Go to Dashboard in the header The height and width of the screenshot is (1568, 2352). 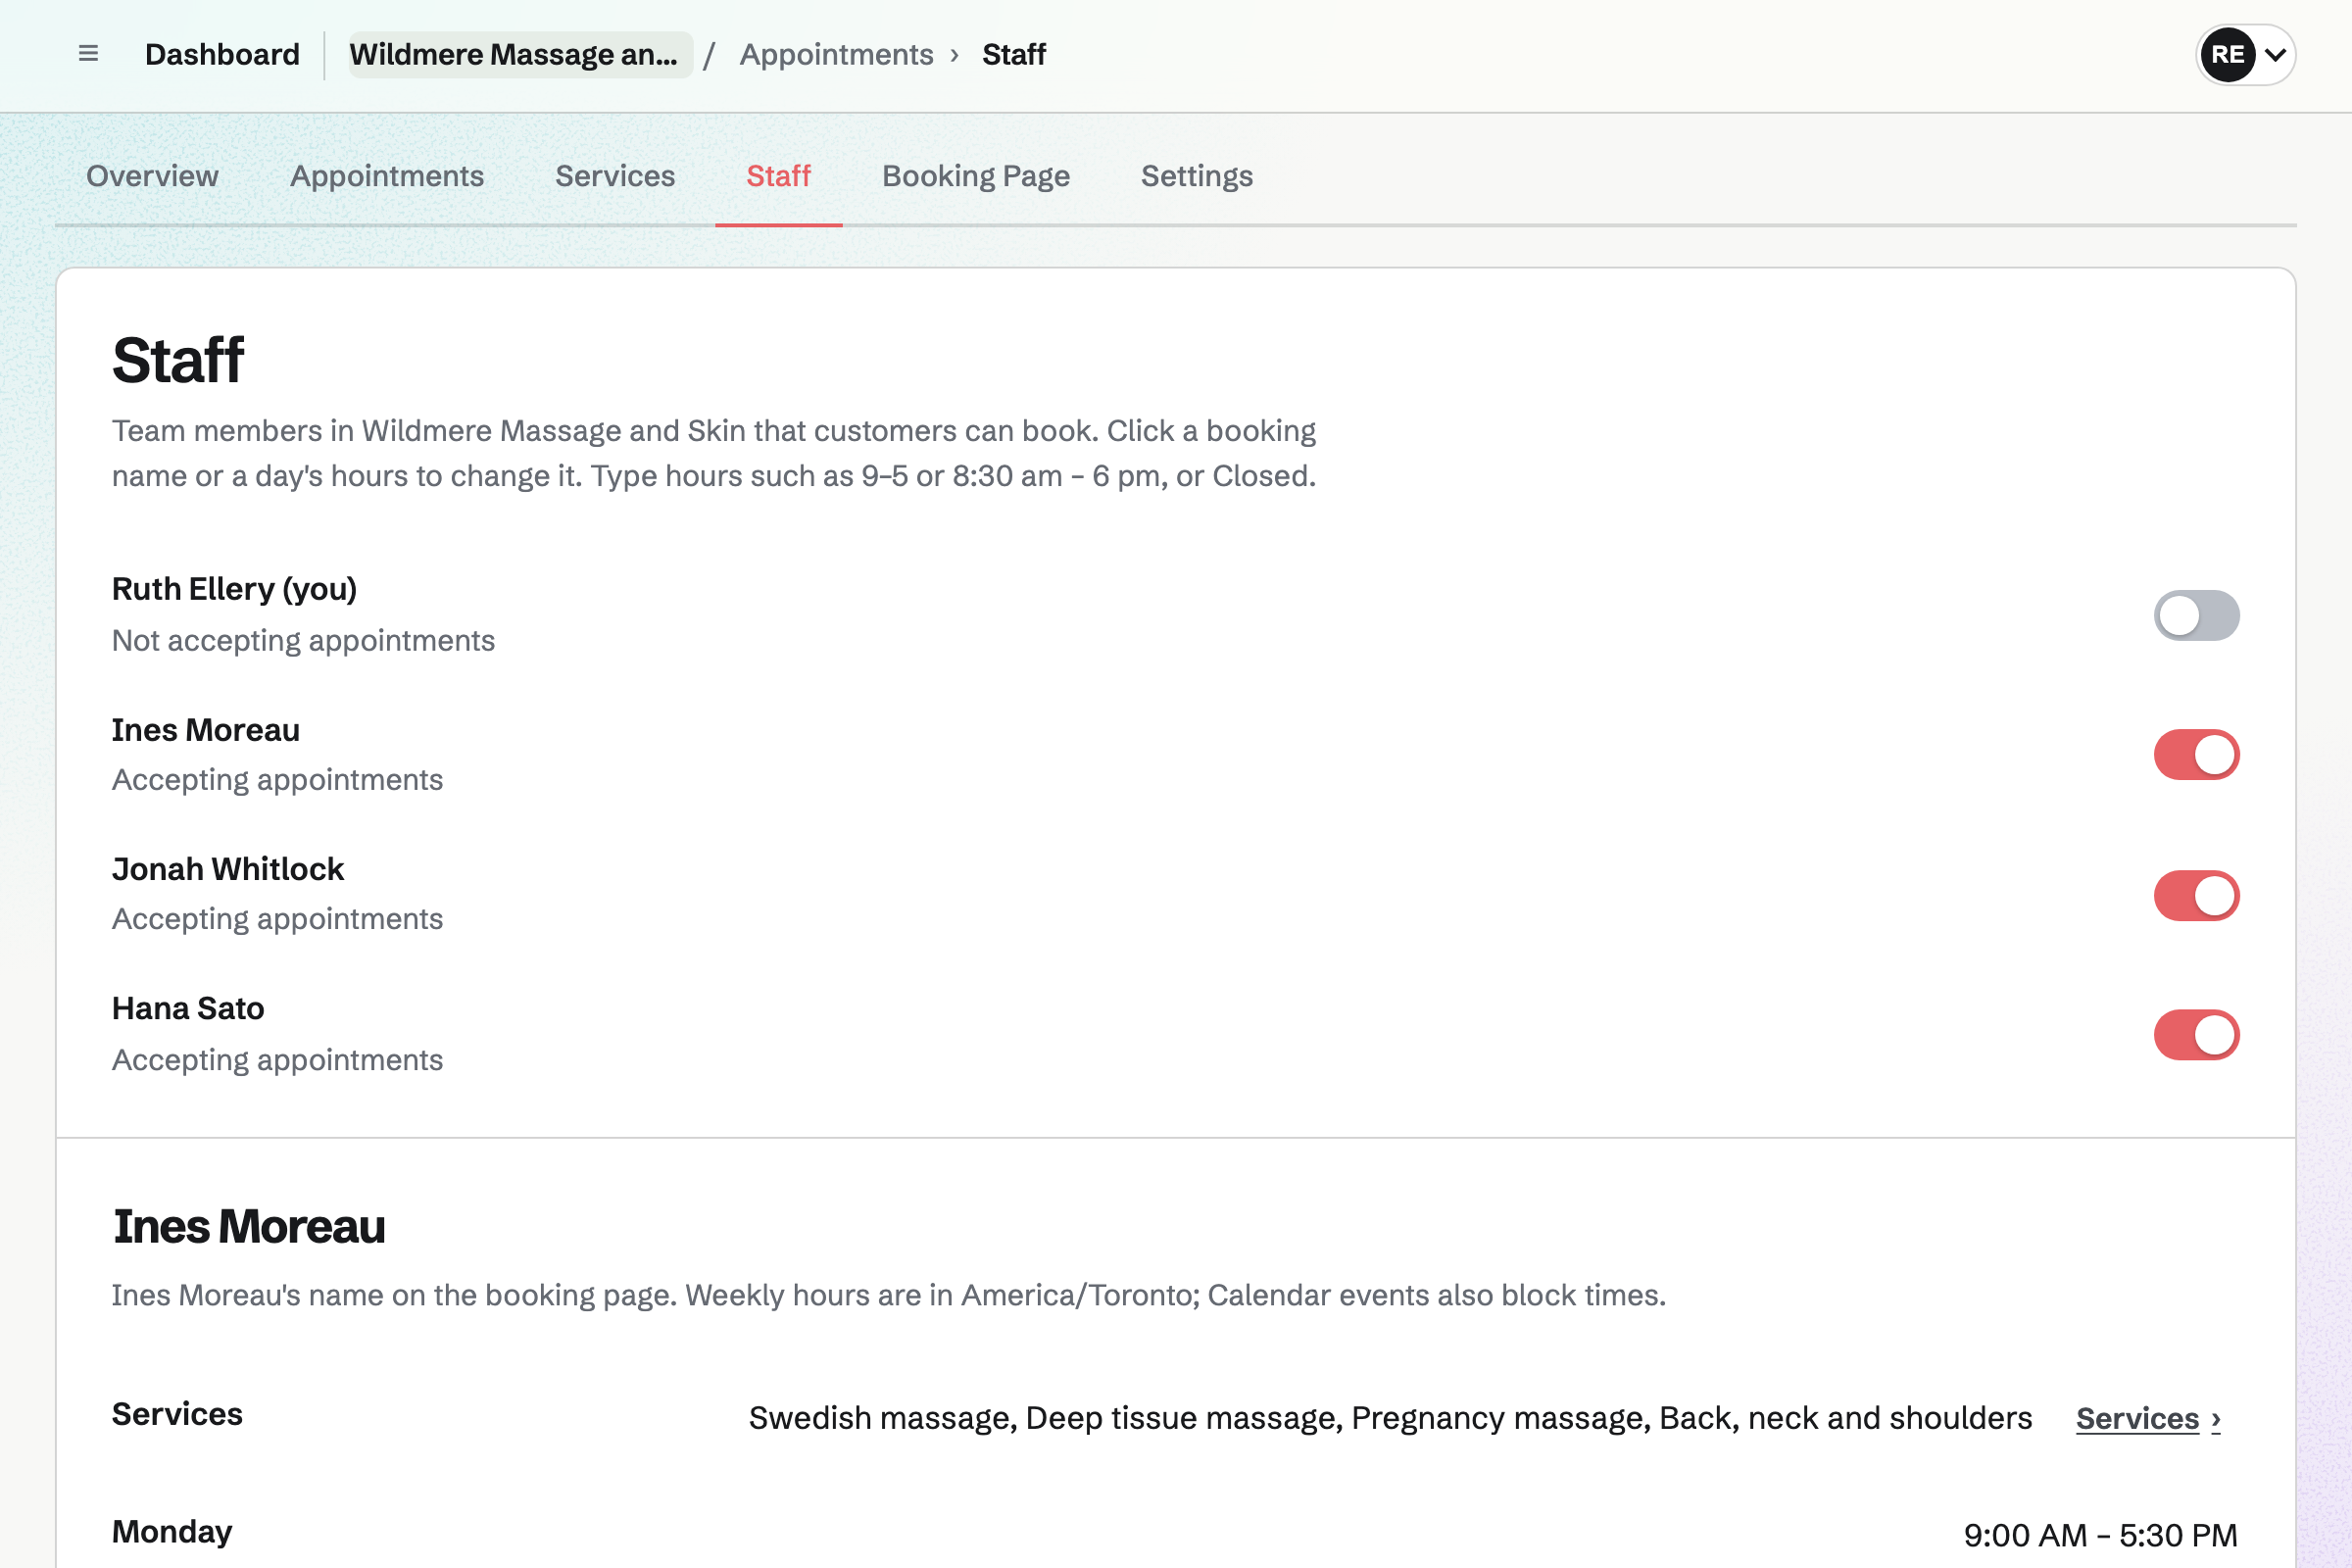click(222, 54)
